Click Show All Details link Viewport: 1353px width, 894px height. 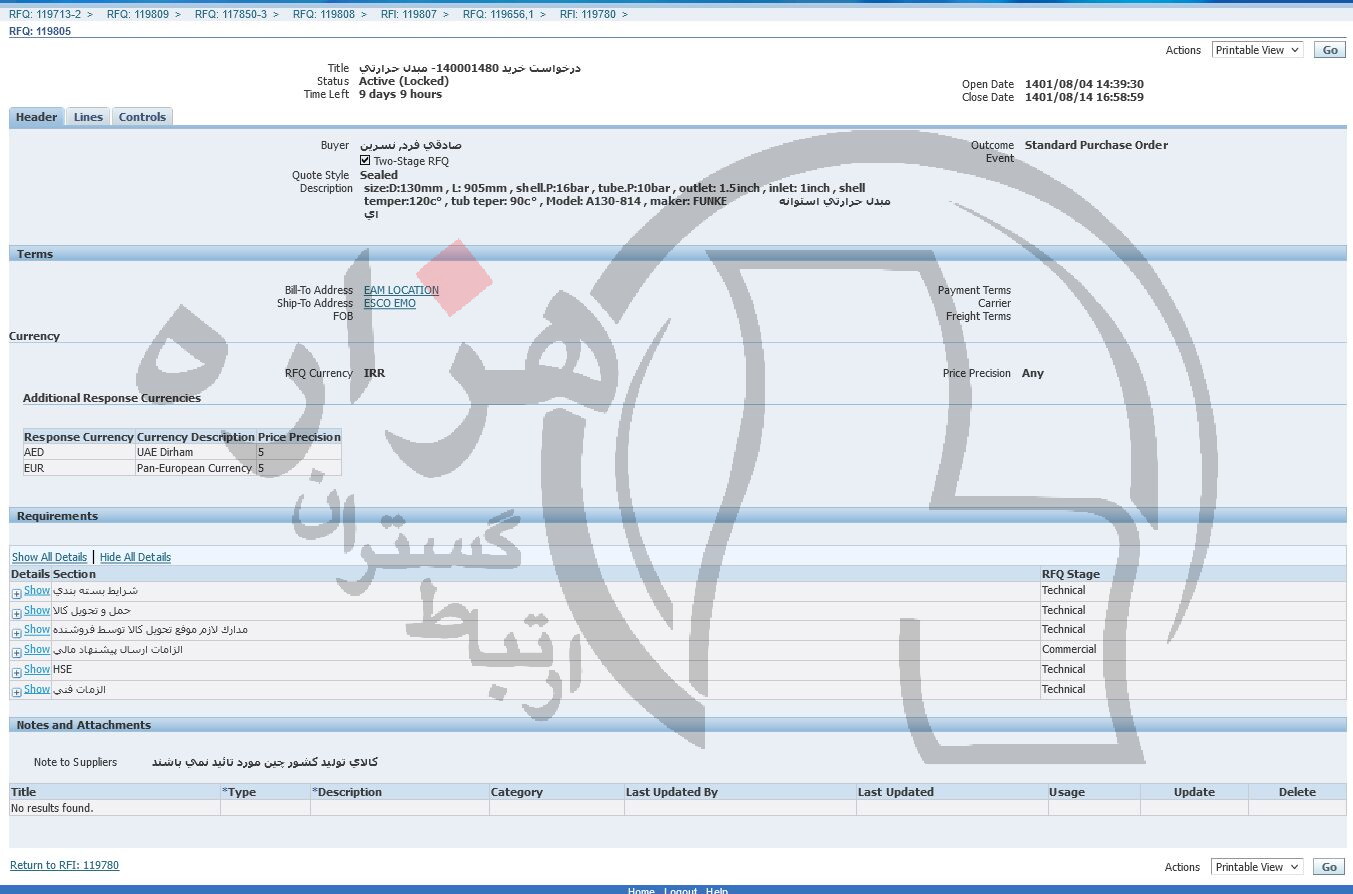pos(49,557)
